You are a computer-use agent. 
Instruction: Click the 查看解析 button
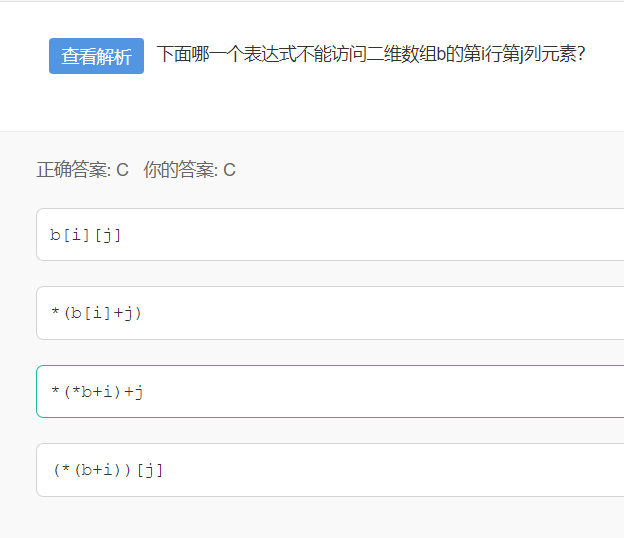(96, 56)
